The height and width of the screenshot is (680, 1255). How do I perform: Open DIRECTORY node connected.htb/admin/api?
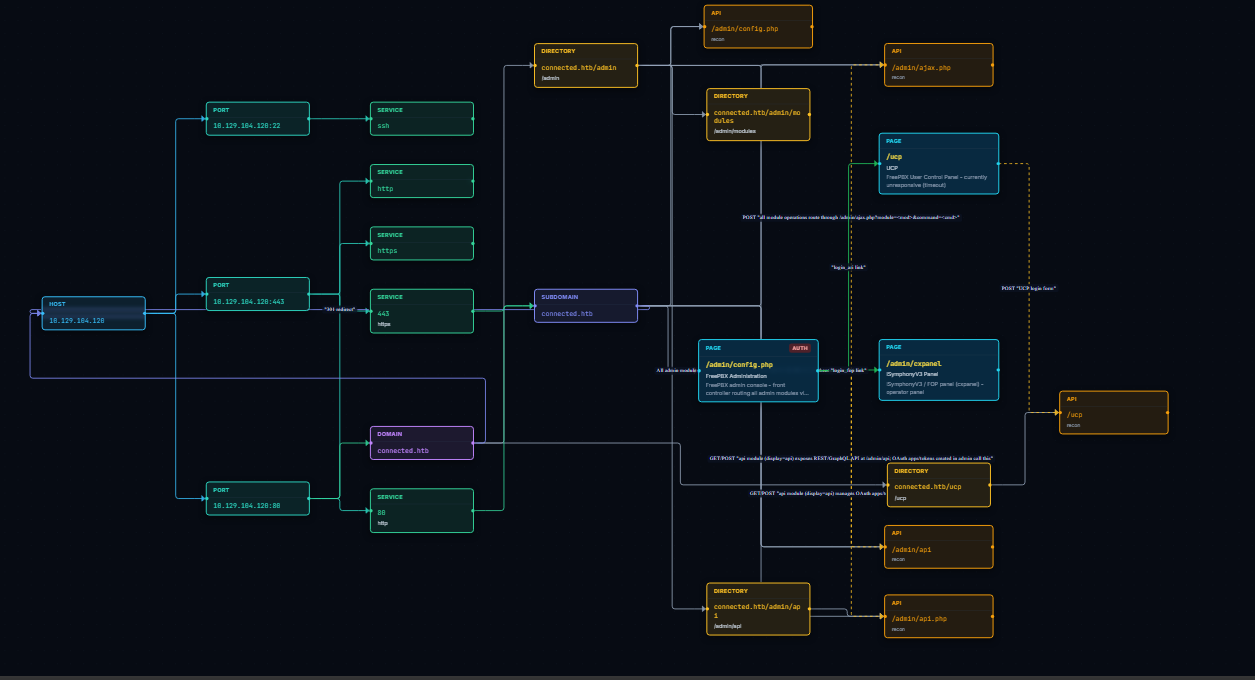[x=758, y=609]
